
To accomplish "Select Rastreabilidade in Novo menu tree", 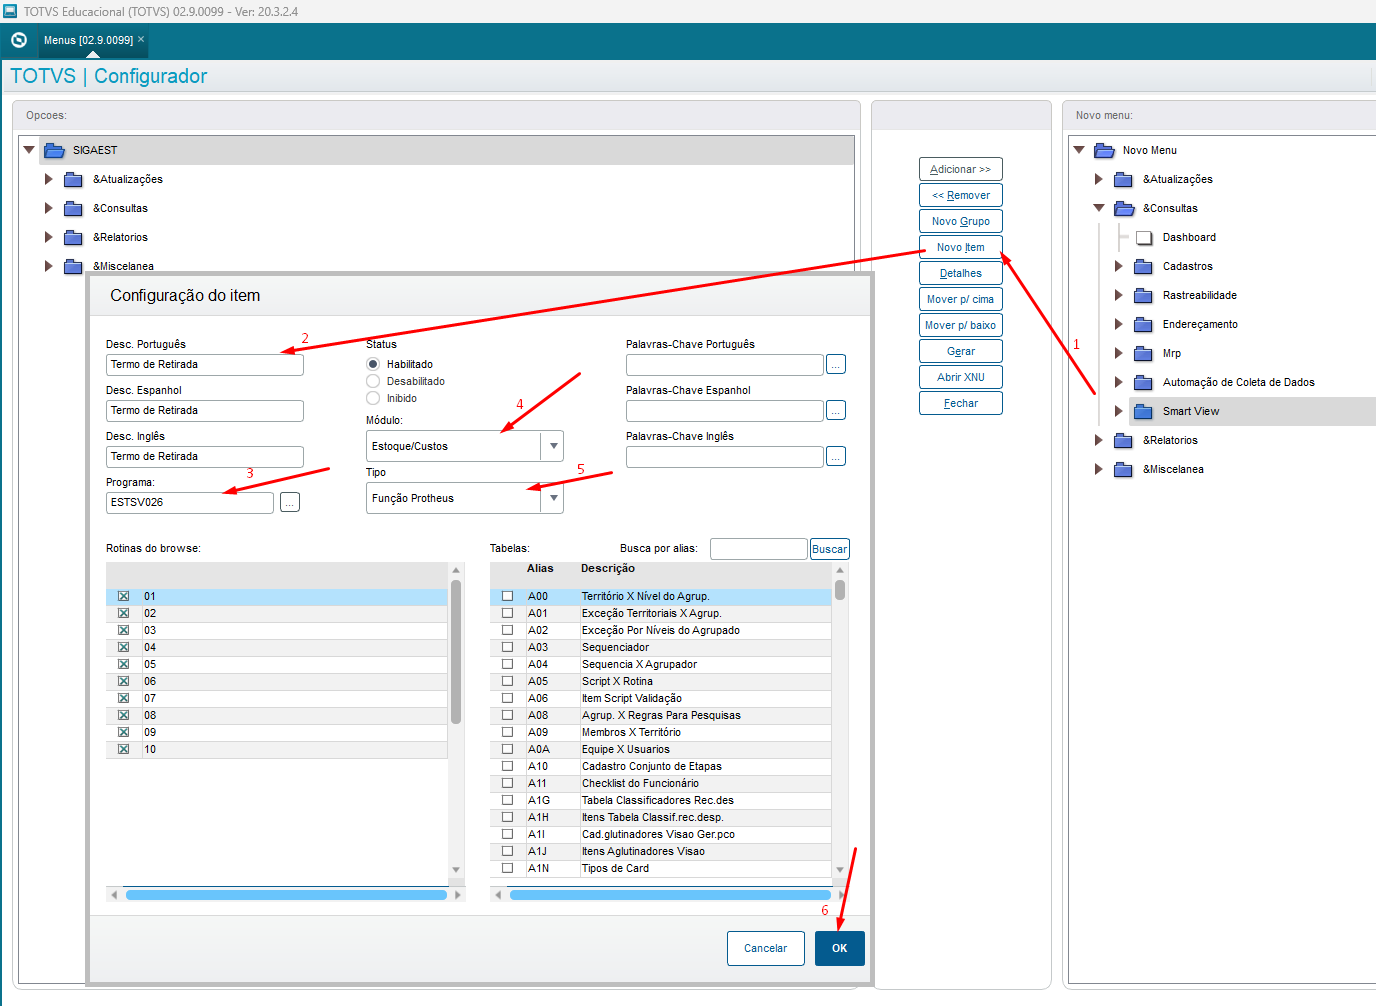I will pos(1199,295).
